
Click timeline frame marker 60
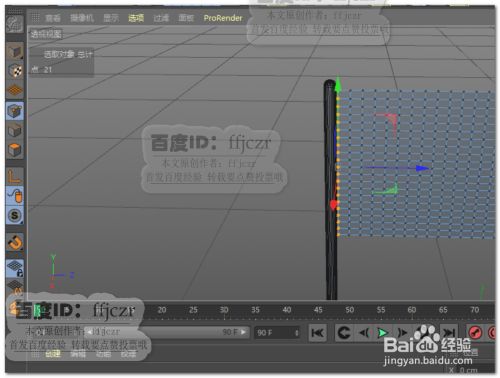tap(412, 310)
